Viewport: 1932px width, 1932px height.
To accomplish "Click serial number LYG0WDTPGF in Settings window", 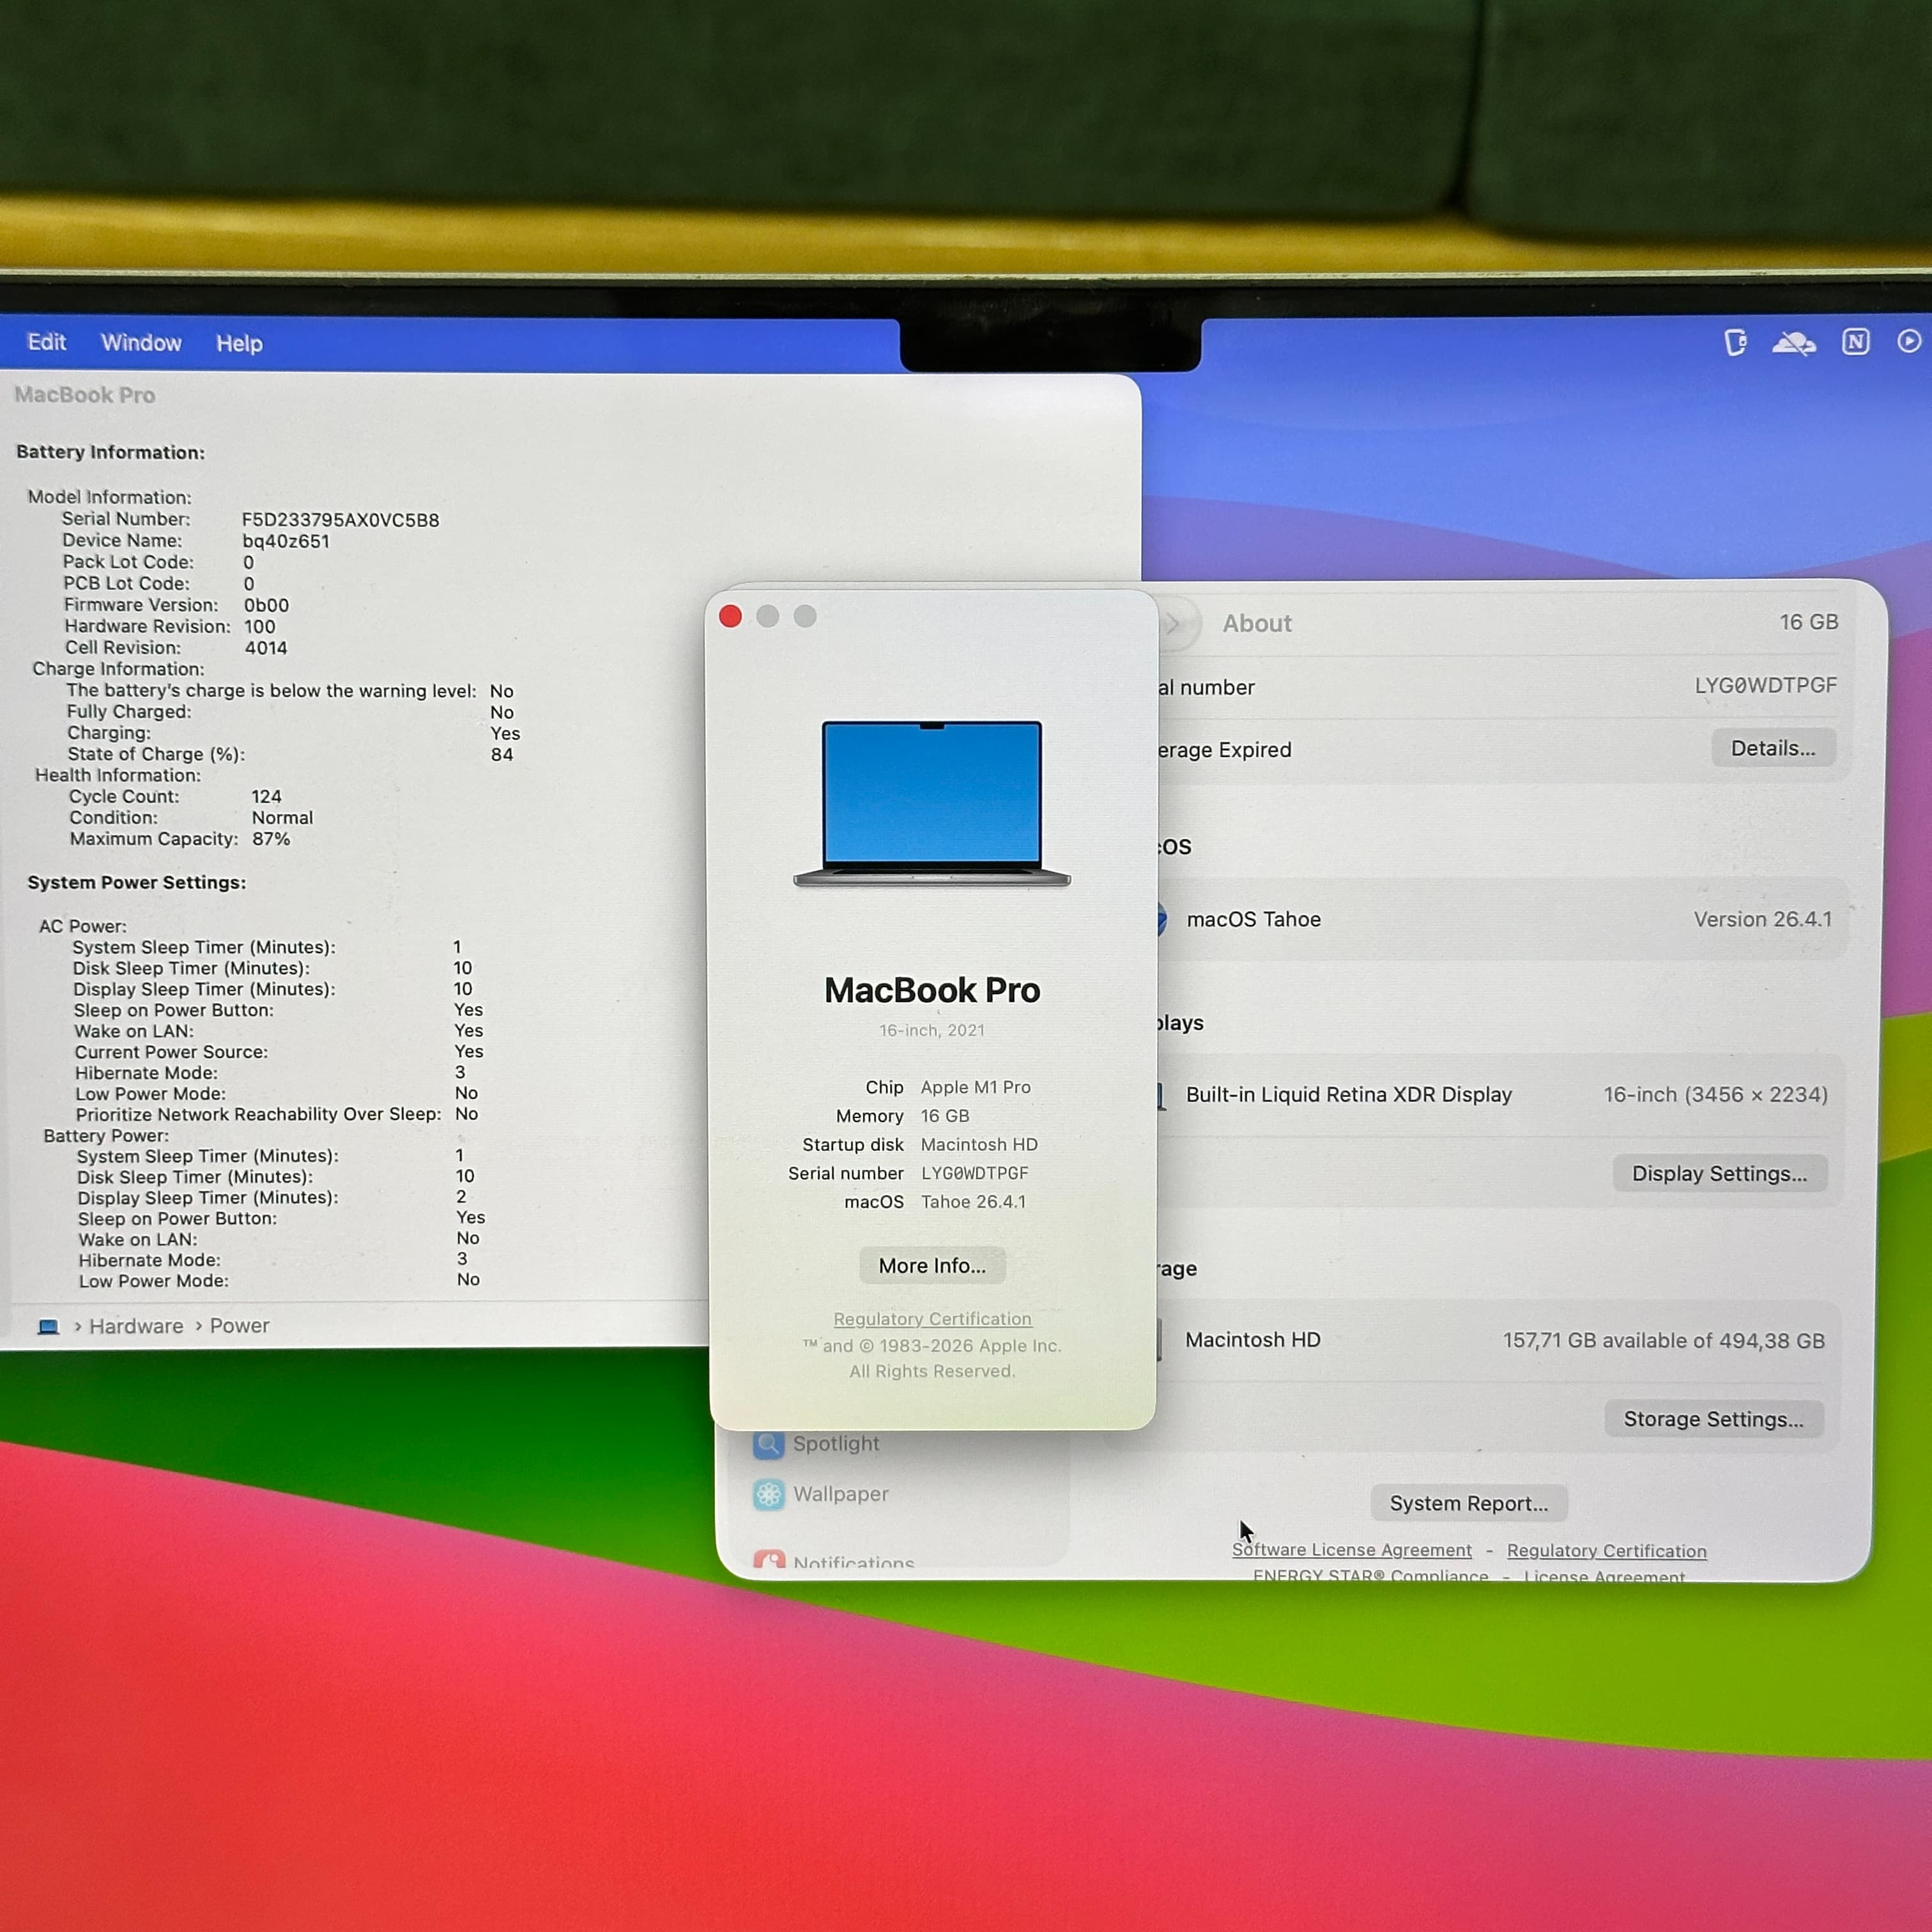I will coord(1765,685).
